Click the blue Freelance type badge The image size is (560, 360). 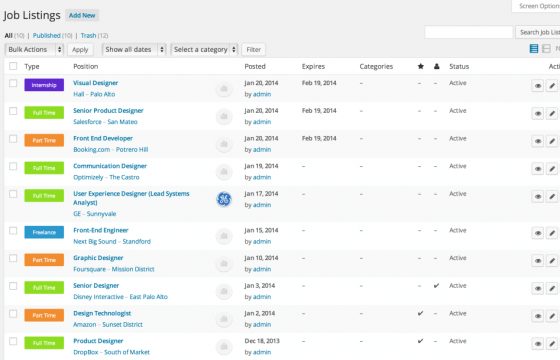click(44, 232)
